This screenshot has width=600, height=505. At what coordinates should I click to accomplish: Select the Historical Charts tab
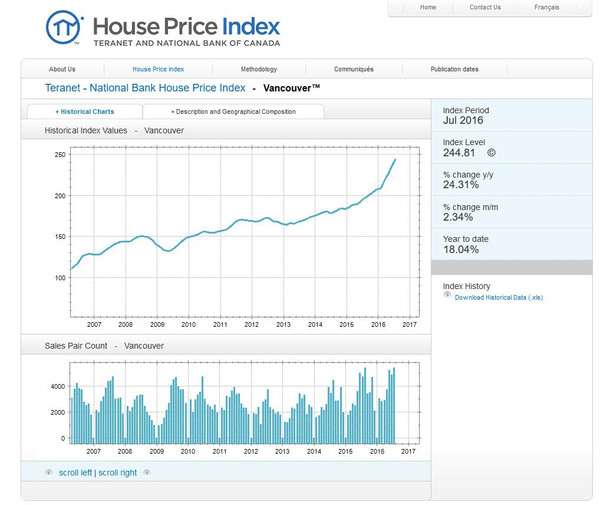pyautogui.click(x=85, y=112)
